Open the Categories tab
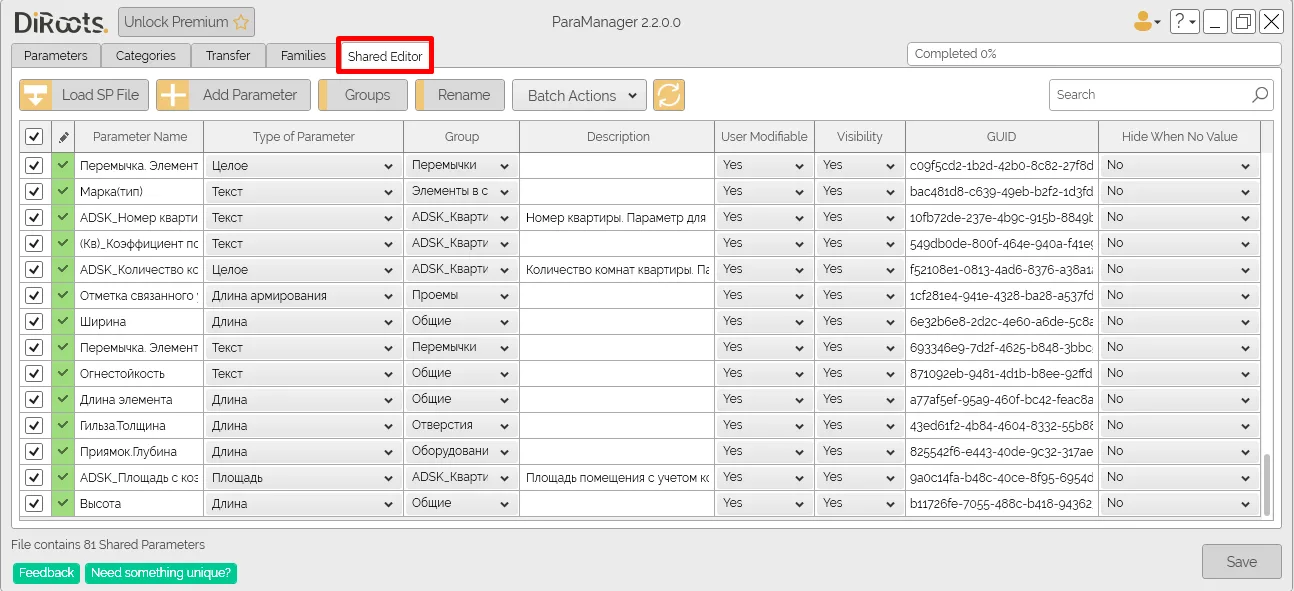The height and width of the screenshot is (591, 1294). (x=145, y=56)
